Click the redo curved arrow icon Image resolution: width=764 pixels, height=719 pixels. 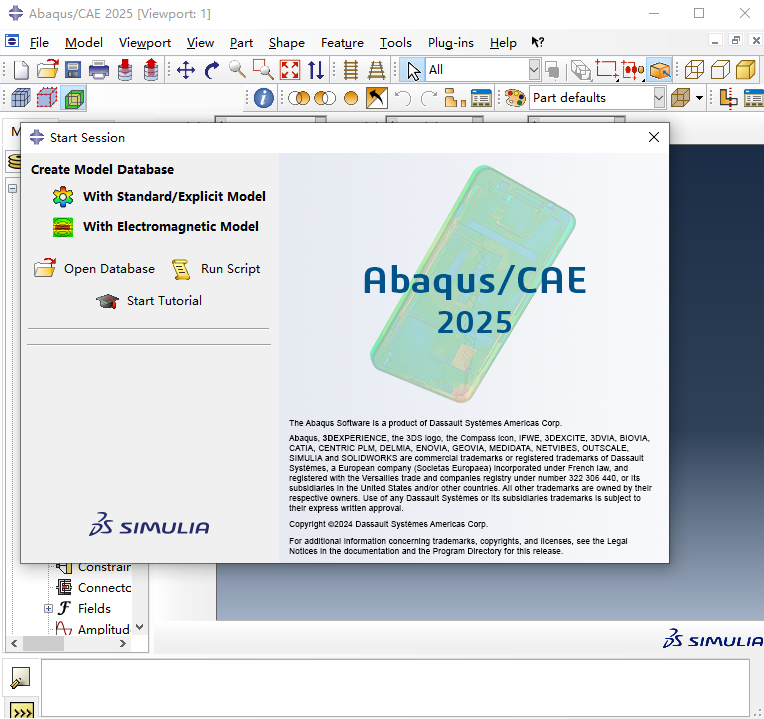[x=429, y=98]
